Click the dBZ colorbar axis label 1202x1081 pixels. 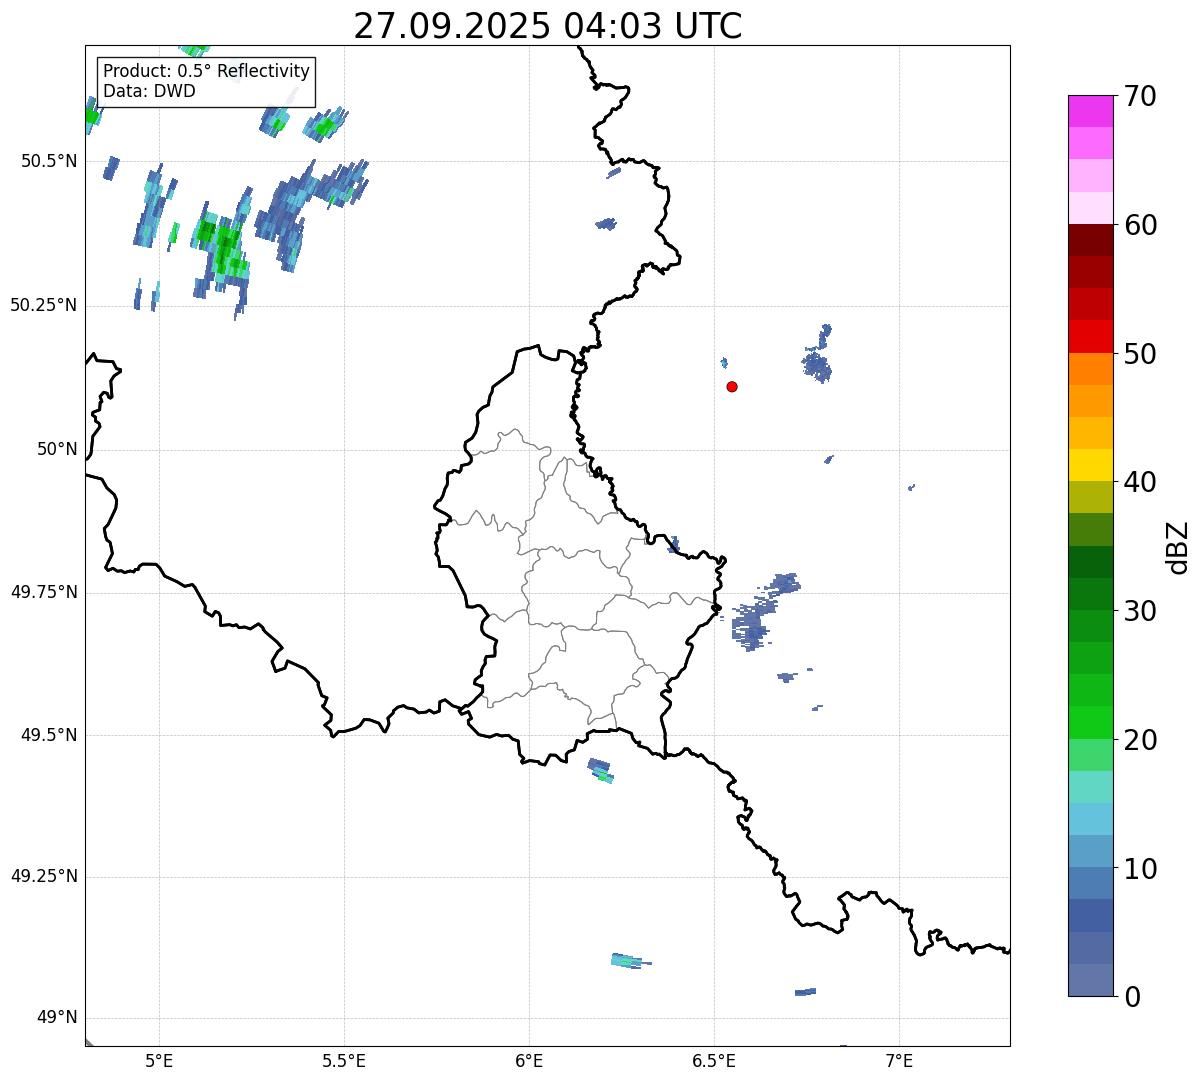[x=1178, y=546]
